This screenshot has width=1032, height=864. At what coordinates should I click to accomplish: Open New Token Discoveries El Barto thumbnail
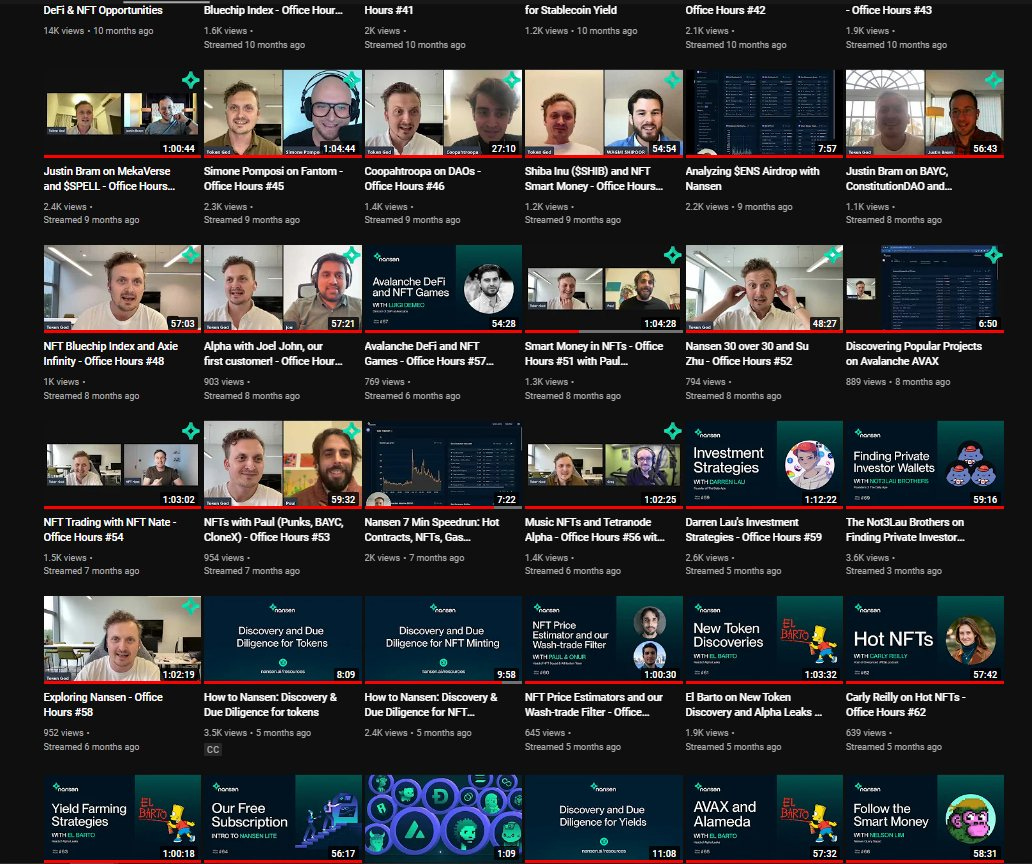click(764, 639)
